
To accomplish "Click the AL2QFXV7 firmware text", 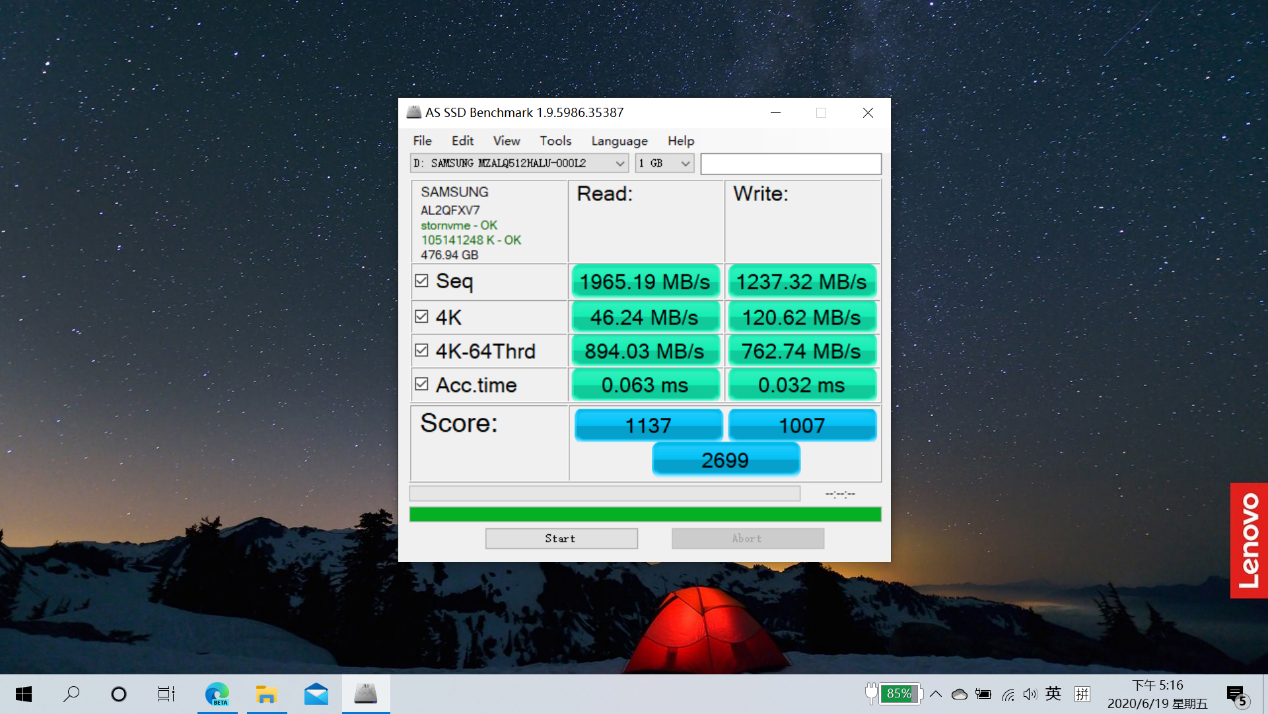I will tap(450, 210).
